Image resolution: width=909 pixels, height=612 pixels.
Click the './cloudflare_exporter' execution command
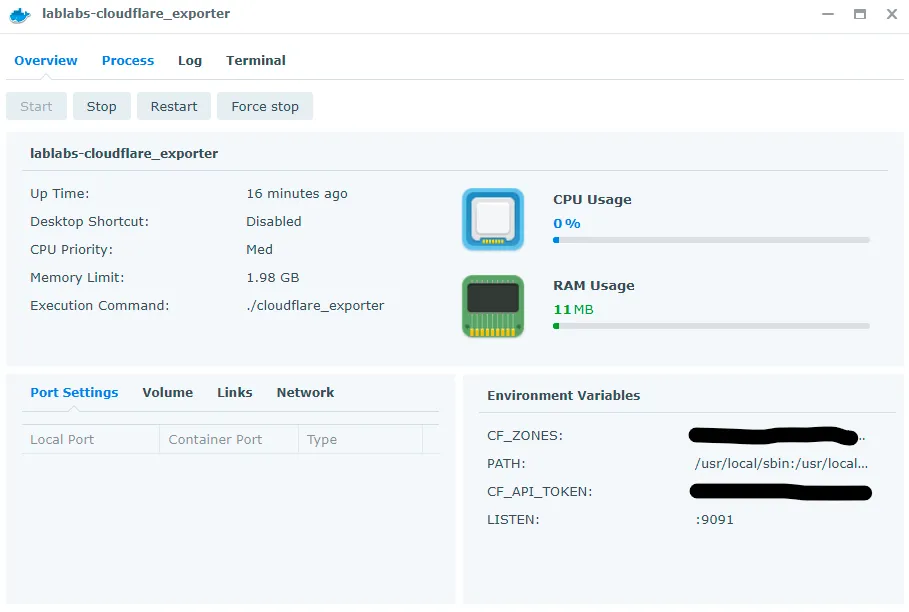pos(315,305)
